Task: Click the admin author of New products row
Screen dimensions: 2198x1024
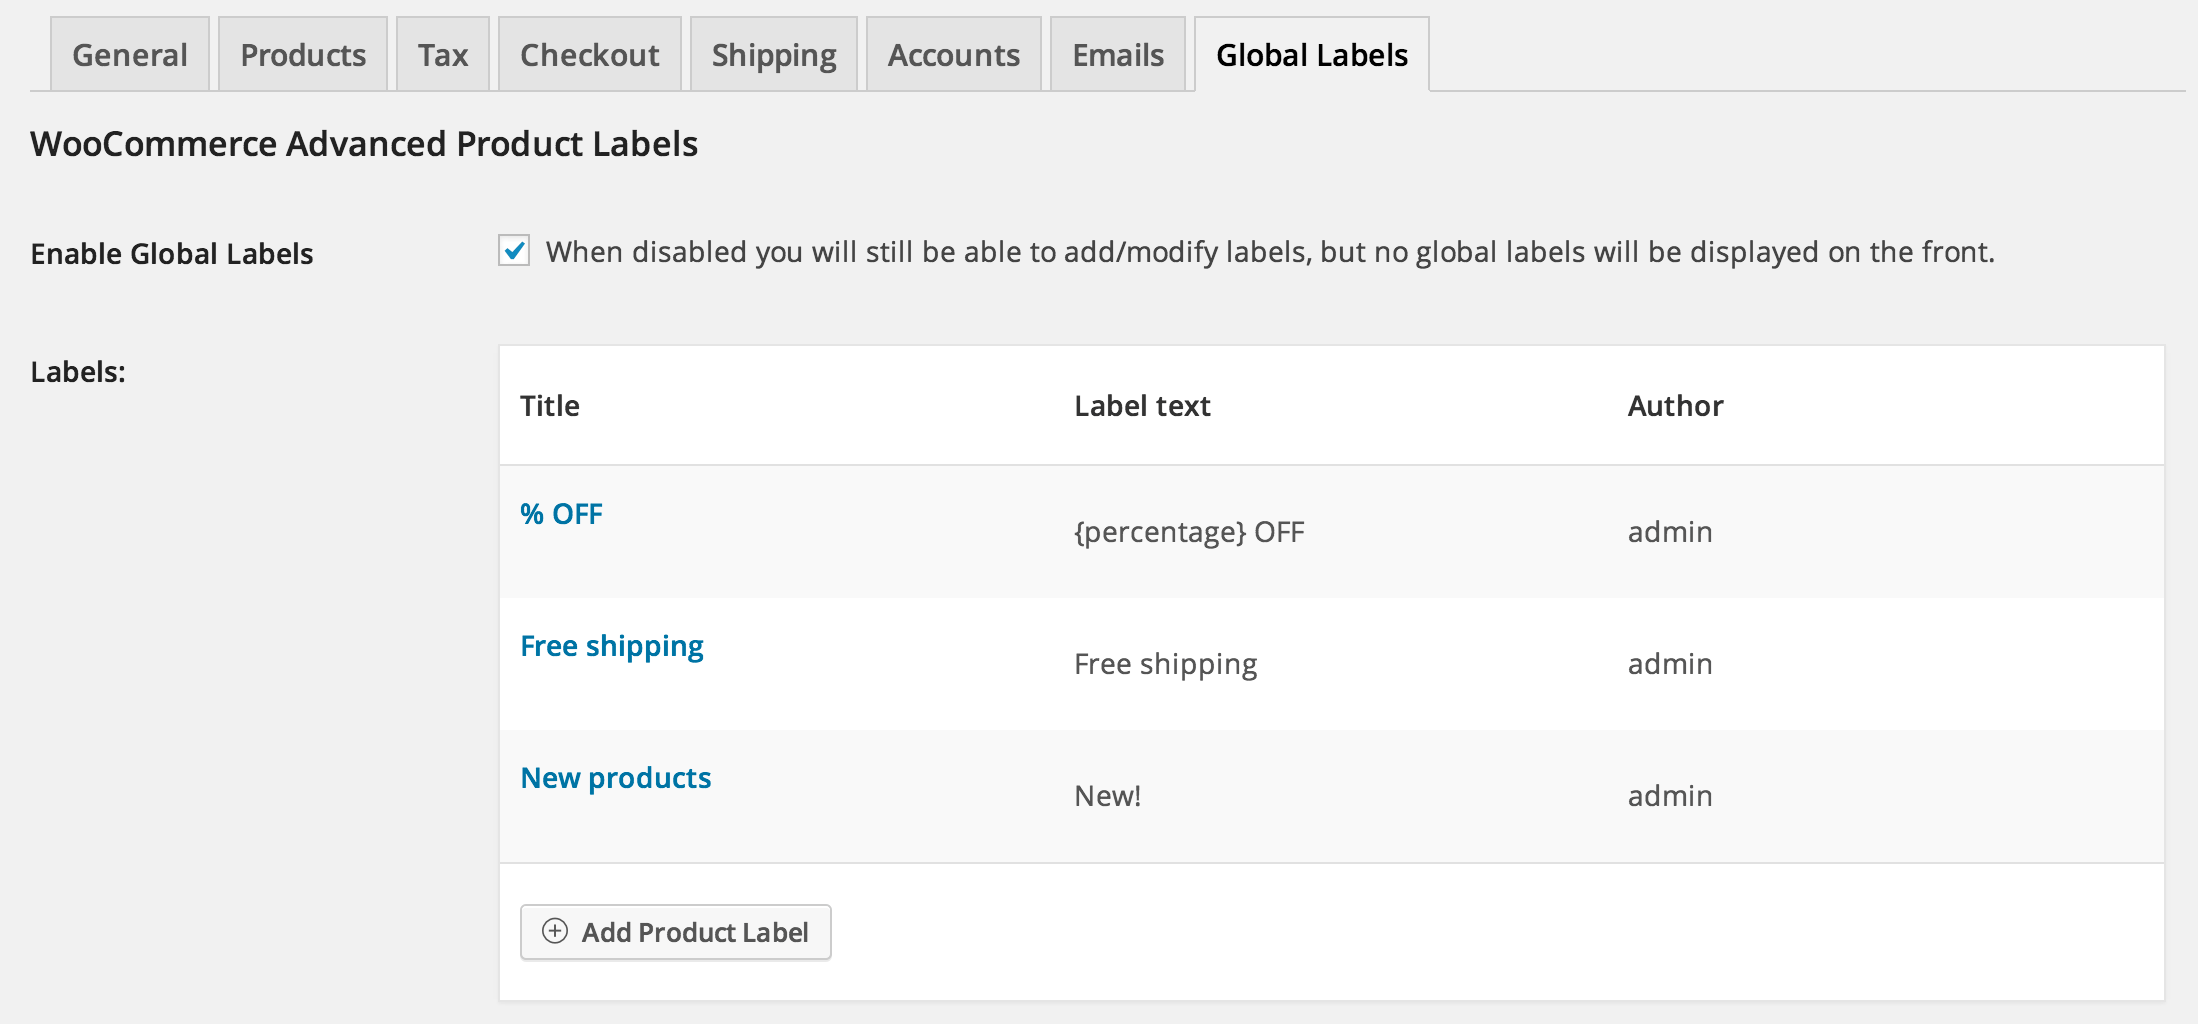Action: point(1669,795)
